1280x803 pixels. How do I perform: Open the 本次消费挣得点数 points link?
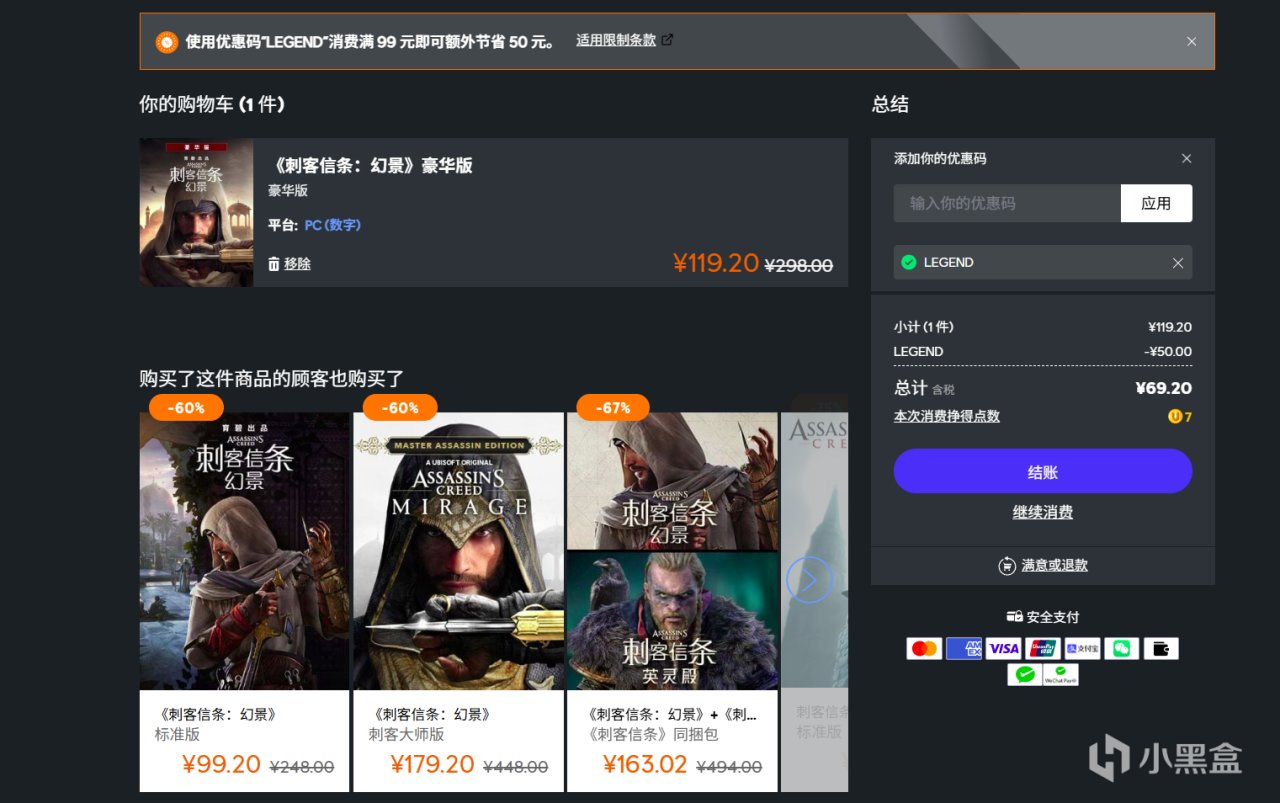tap(946, 417)
